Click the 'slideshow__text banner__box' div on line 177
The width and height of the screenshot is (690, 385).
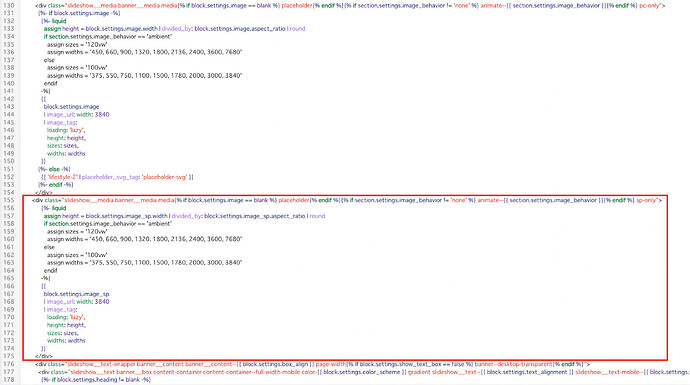coord(364,372)
